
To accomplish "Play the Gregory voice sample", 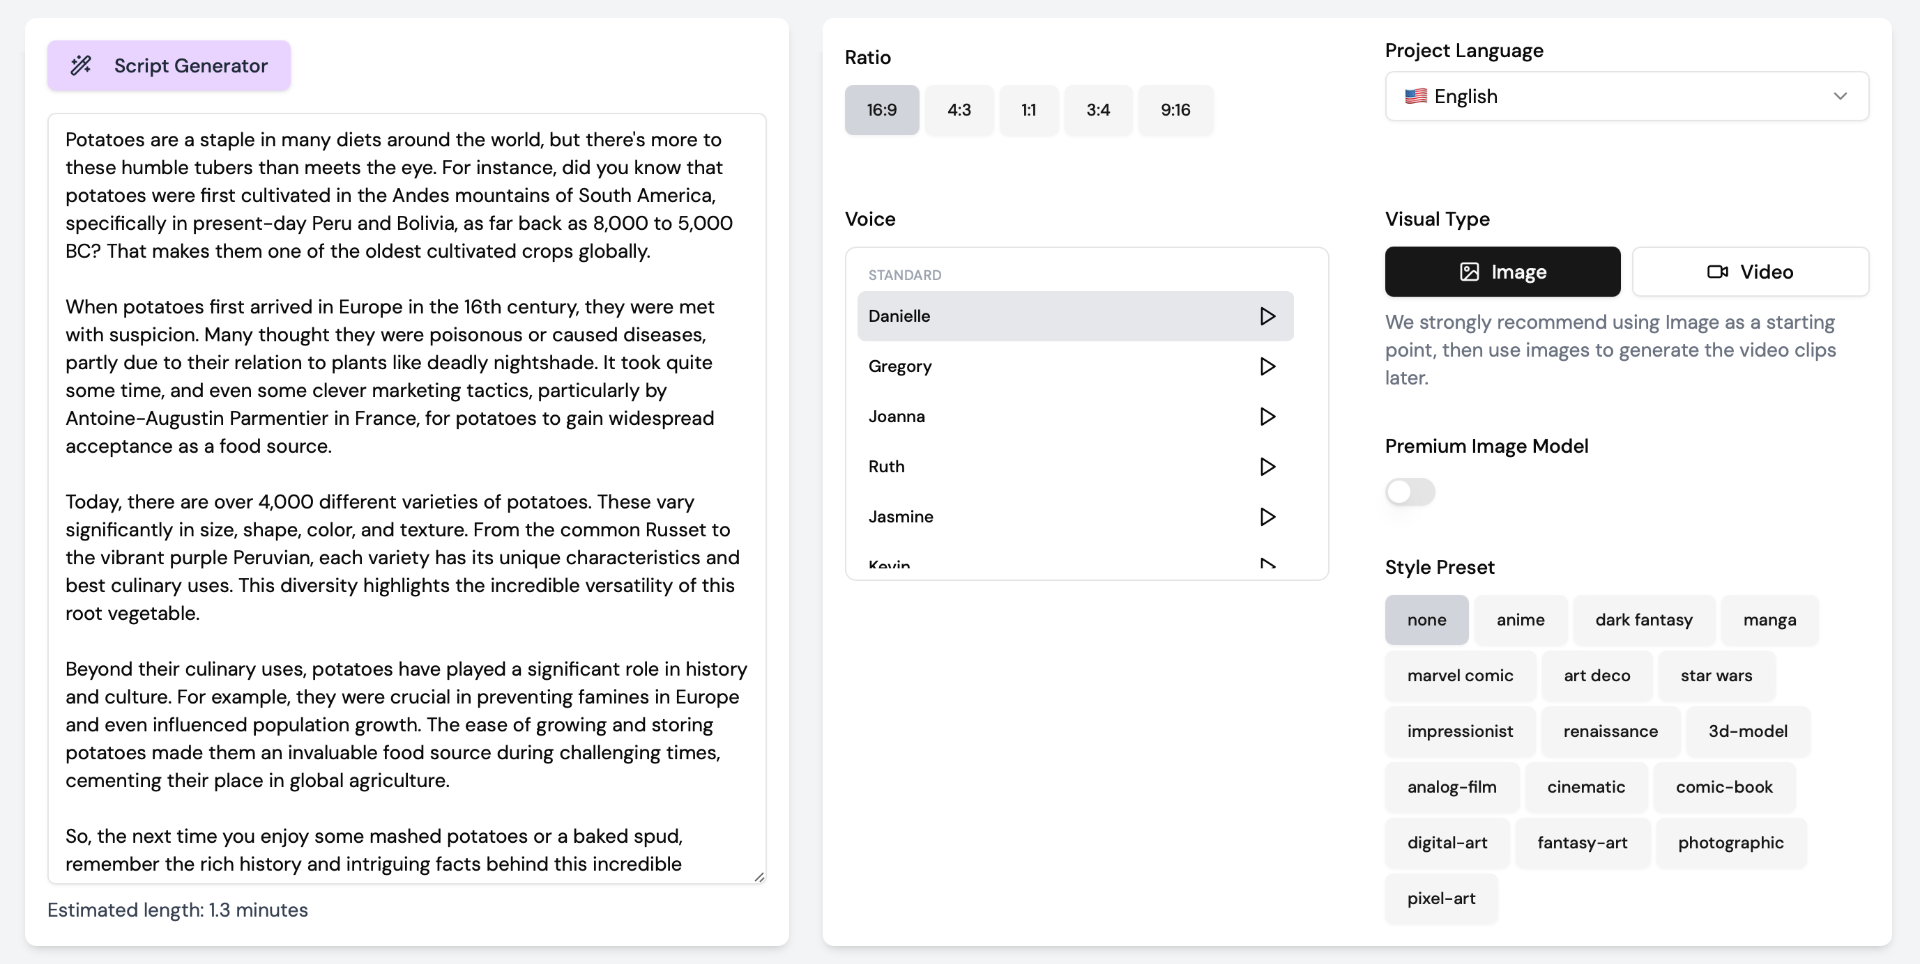I will 1267,366.
